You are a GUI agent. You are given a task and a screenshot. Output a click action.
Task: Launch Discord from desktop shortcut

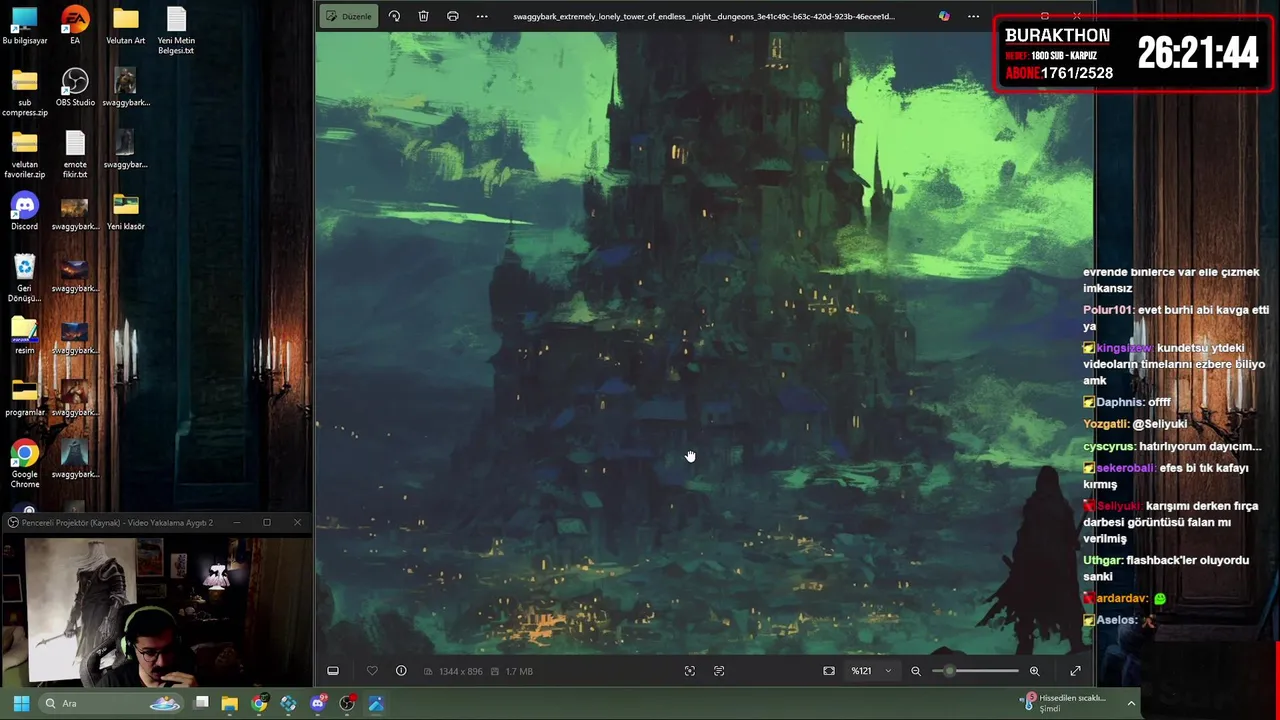(25, 212)
